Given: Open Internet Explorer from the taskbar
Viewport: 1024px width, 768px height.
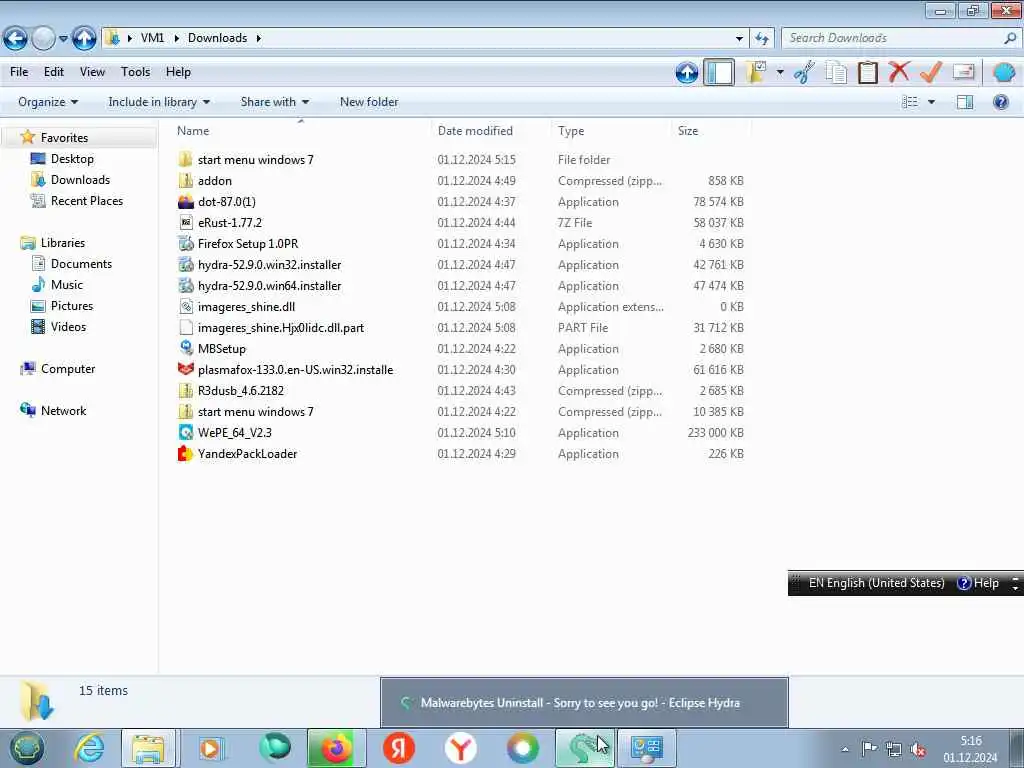Looking at the screenshot, I should pos(88,748).
